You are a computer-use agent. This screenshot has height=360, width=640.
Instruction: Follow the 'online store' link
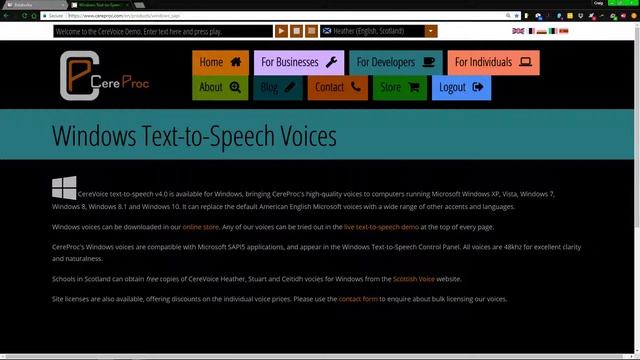pos(200,227)
